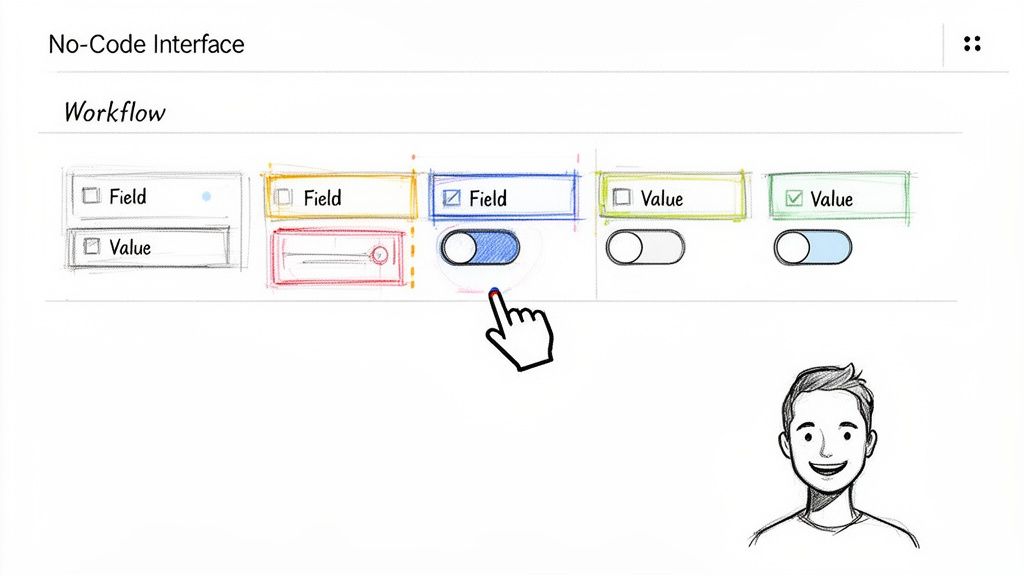This screenshot has height=576, width=1024.
Task: Uncheck the green-outlined Value checkbox
Action: 794,199
